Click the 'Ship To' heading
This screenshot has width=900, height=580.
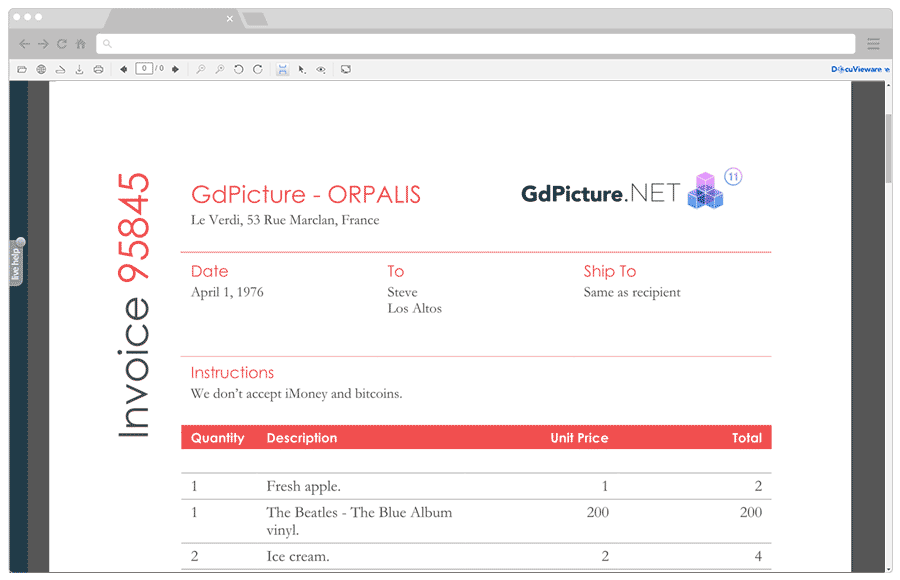[610, 271]
